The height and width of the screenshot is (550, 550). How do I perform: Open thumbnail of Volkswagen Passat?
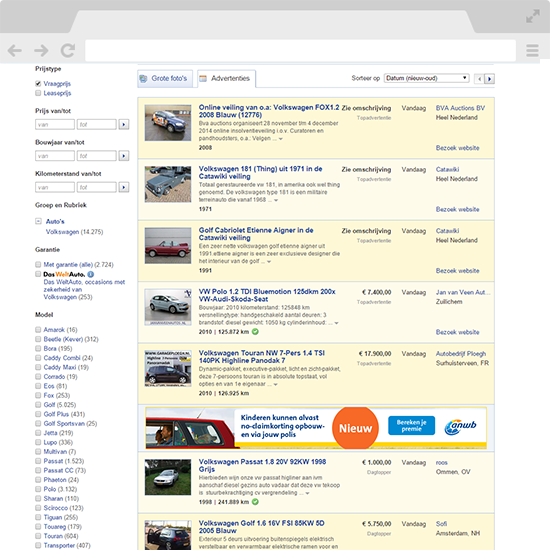click(x=168, y=477)
